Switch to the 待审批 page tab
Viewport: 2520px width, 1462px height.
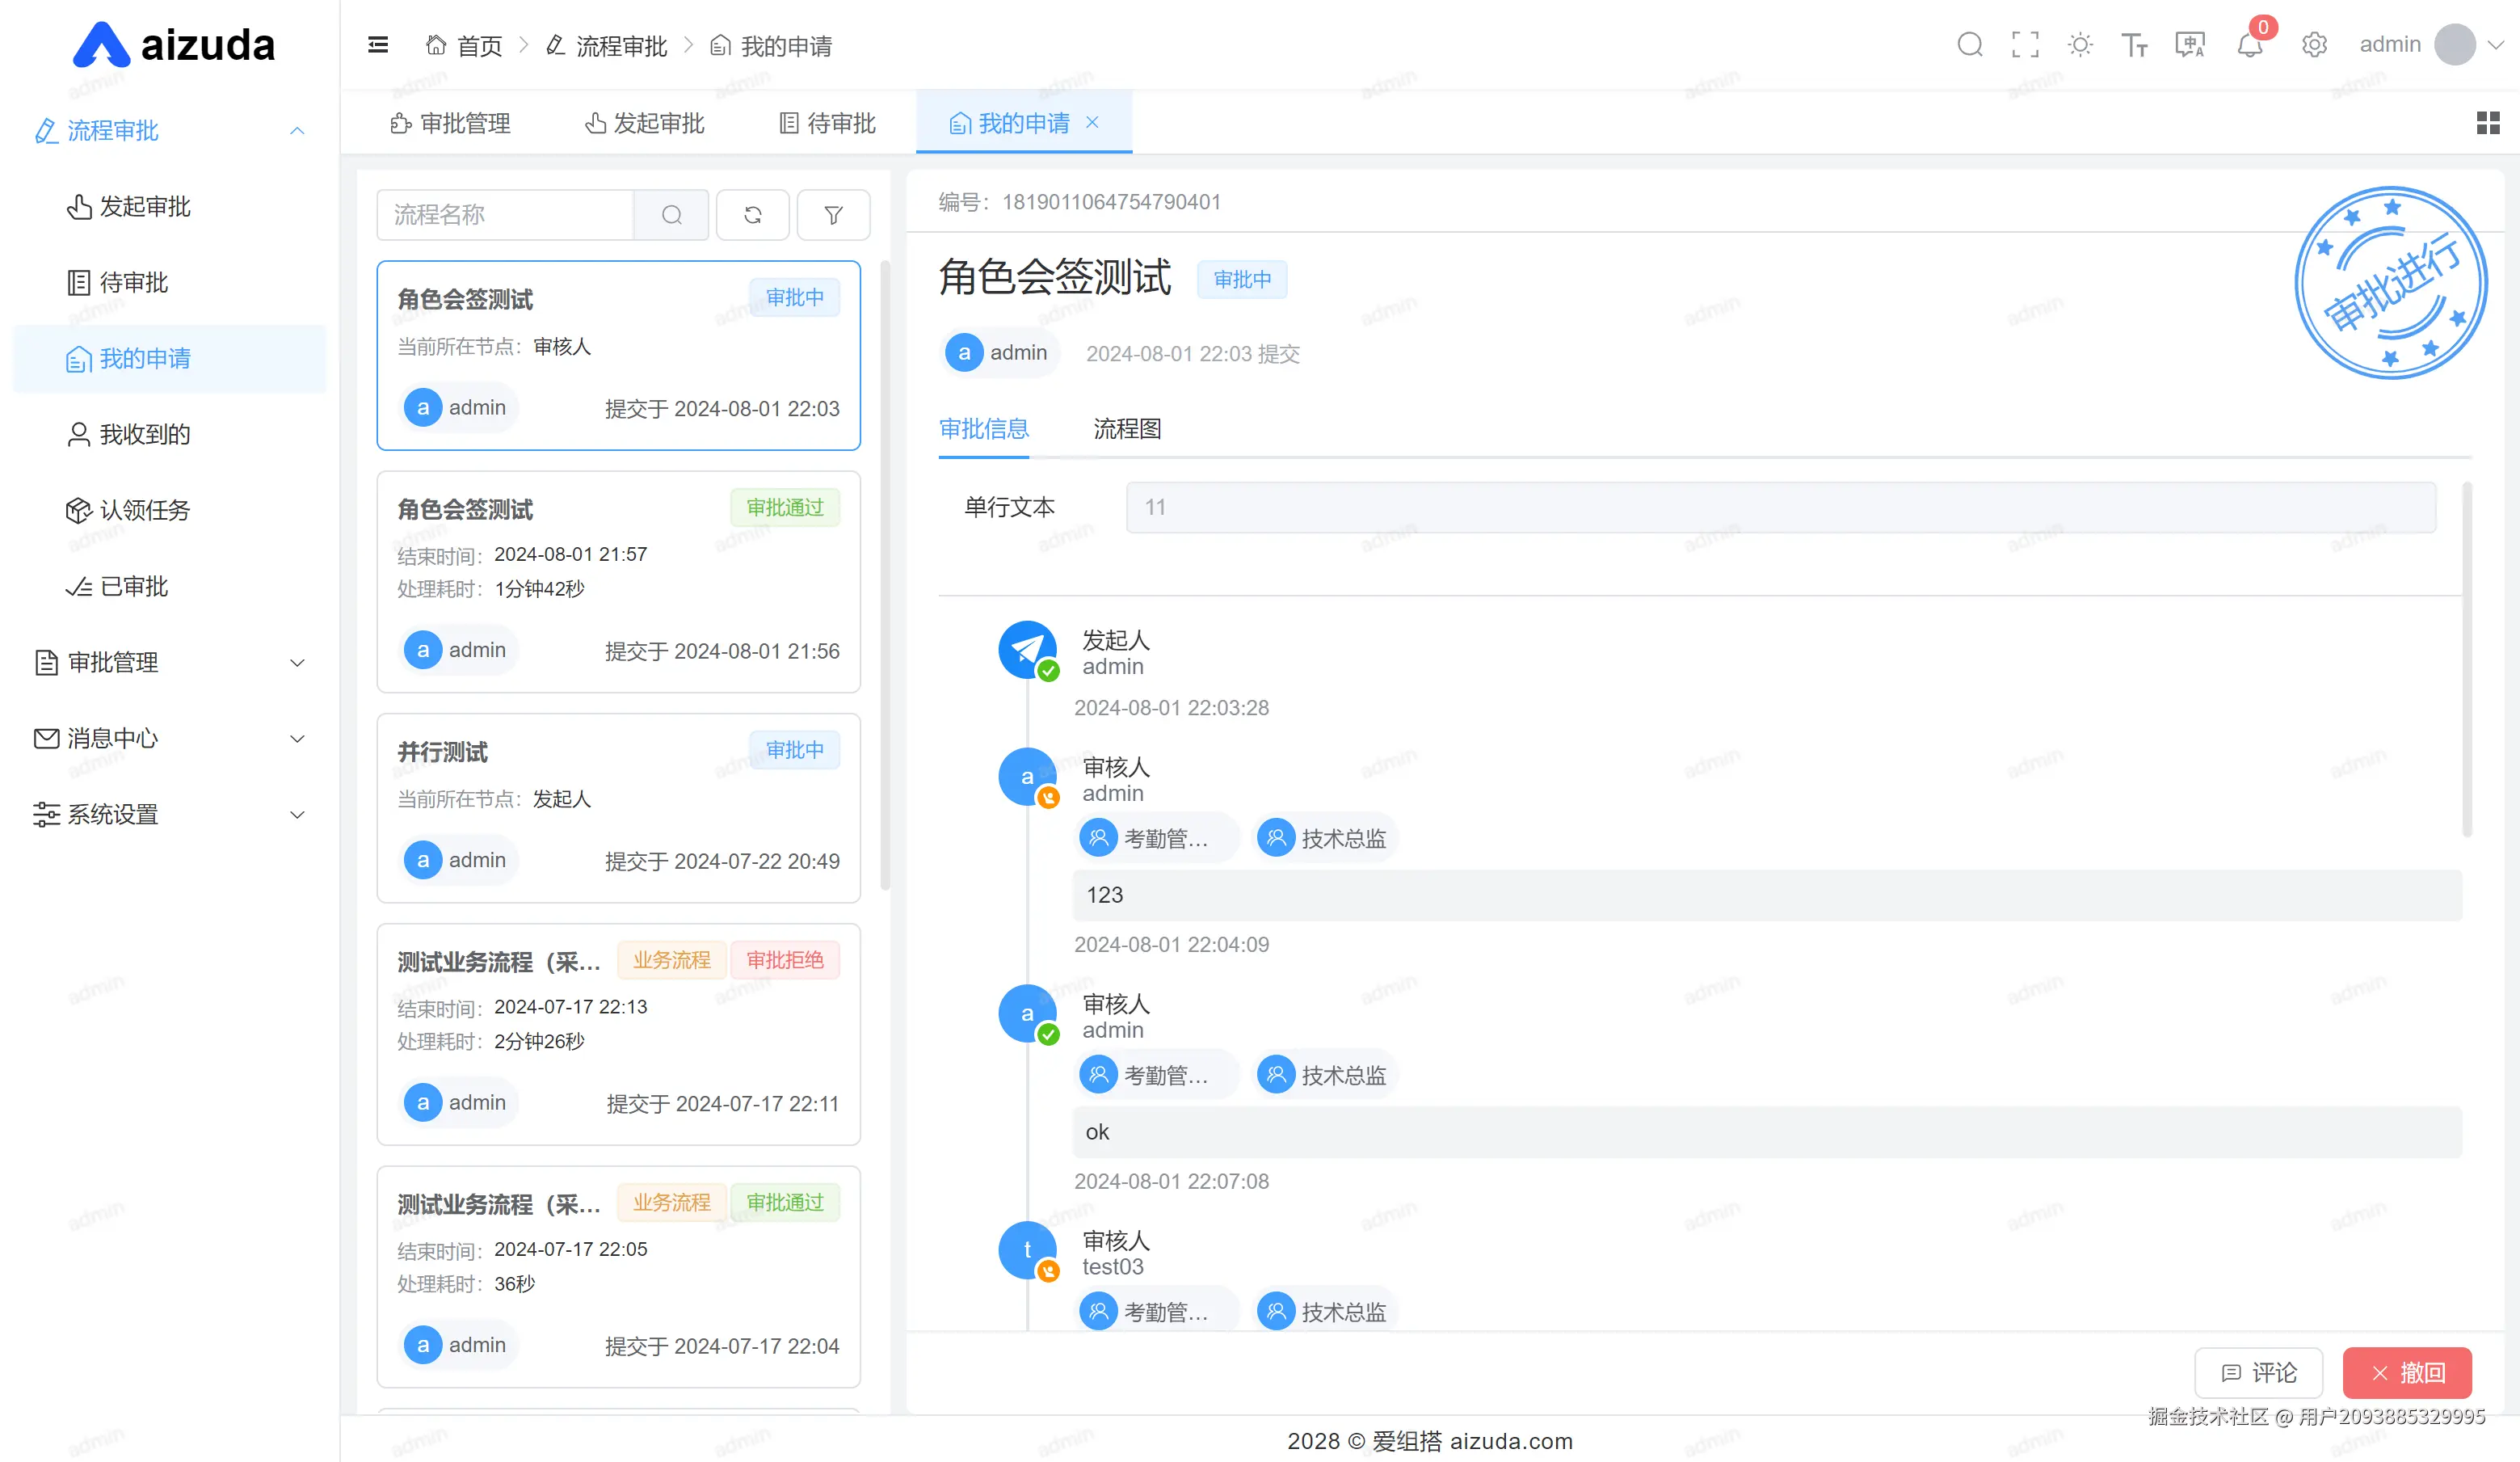coord(827,123)
